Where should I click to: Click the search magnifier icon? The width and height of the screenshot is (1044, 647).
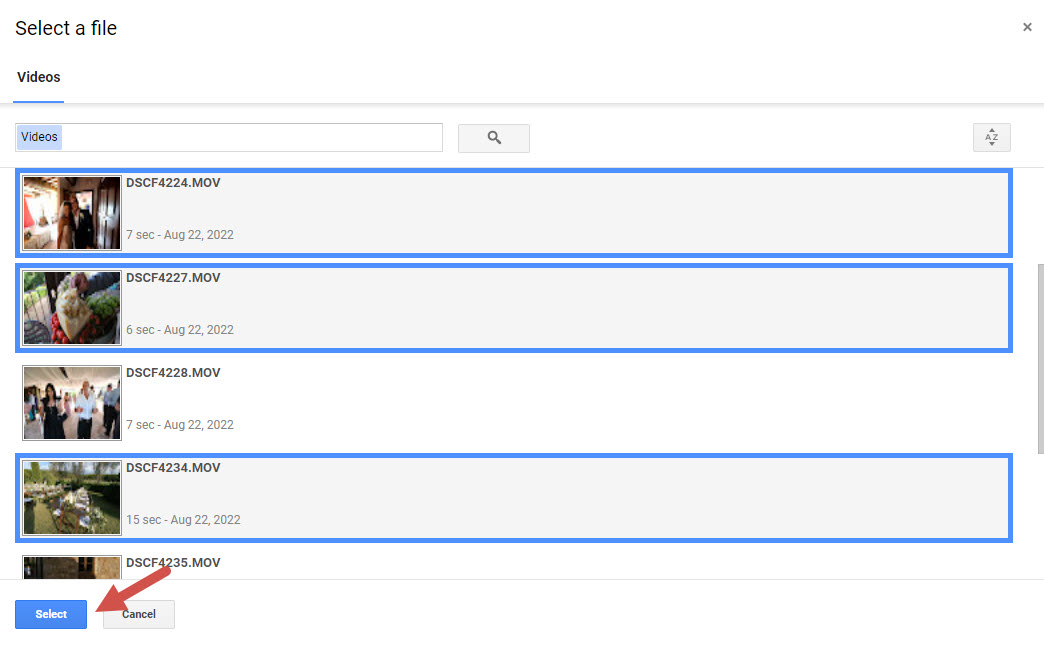493,138
